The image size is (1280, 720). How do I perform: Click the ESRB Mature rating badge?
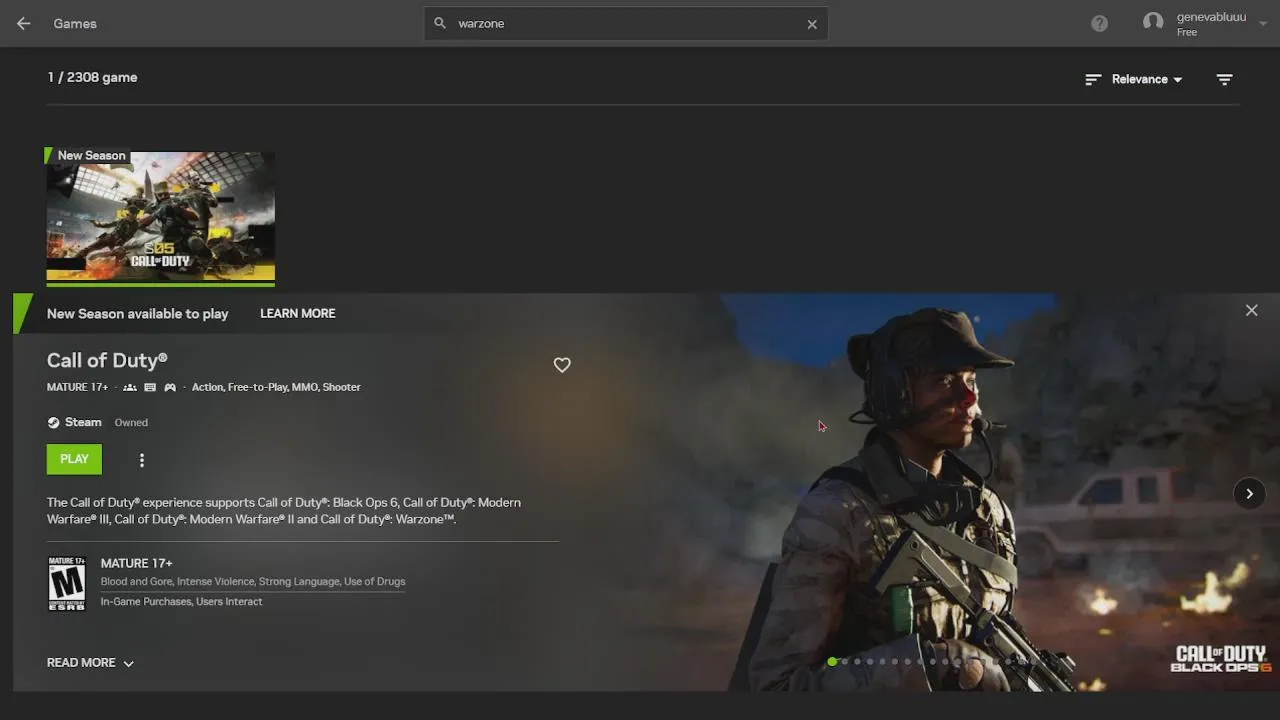point(67,583)
